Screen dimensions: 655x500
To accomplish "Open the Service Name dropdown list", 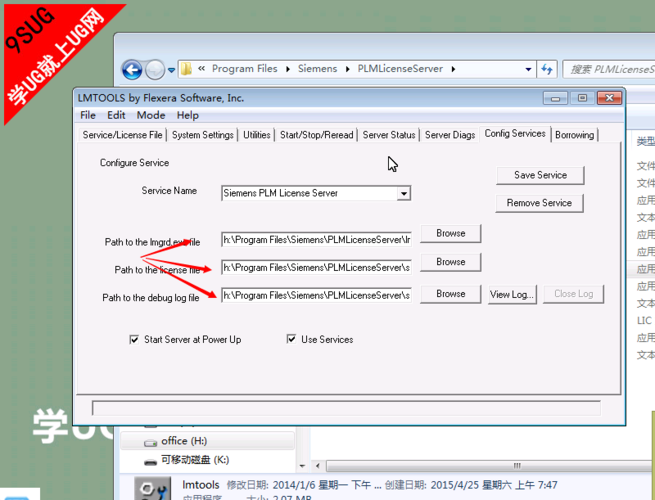I will coord(404,193).
